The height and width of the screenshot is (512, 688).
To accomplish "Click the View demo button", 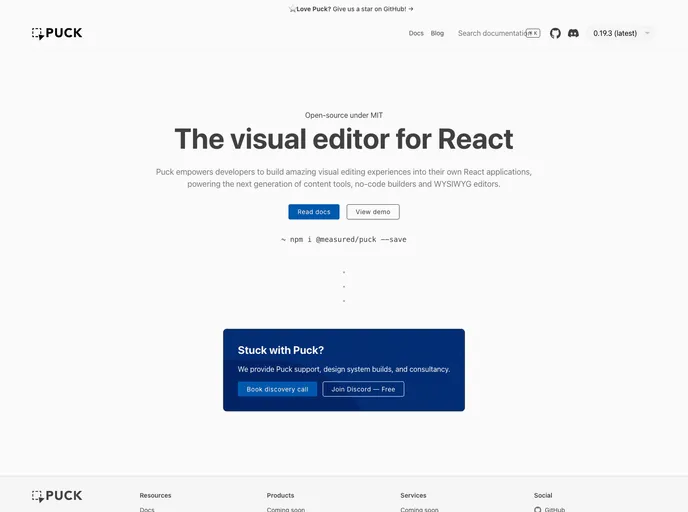I will (373, 212).
